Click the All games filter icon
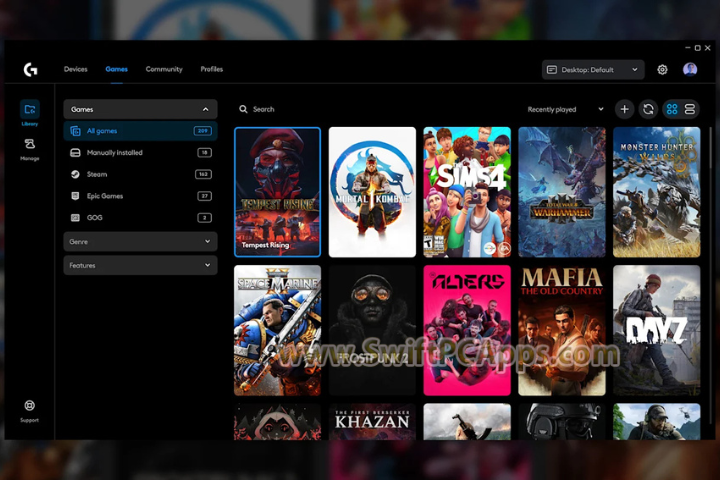The height and width of the screenshot is (480, 720). [75, 131]
